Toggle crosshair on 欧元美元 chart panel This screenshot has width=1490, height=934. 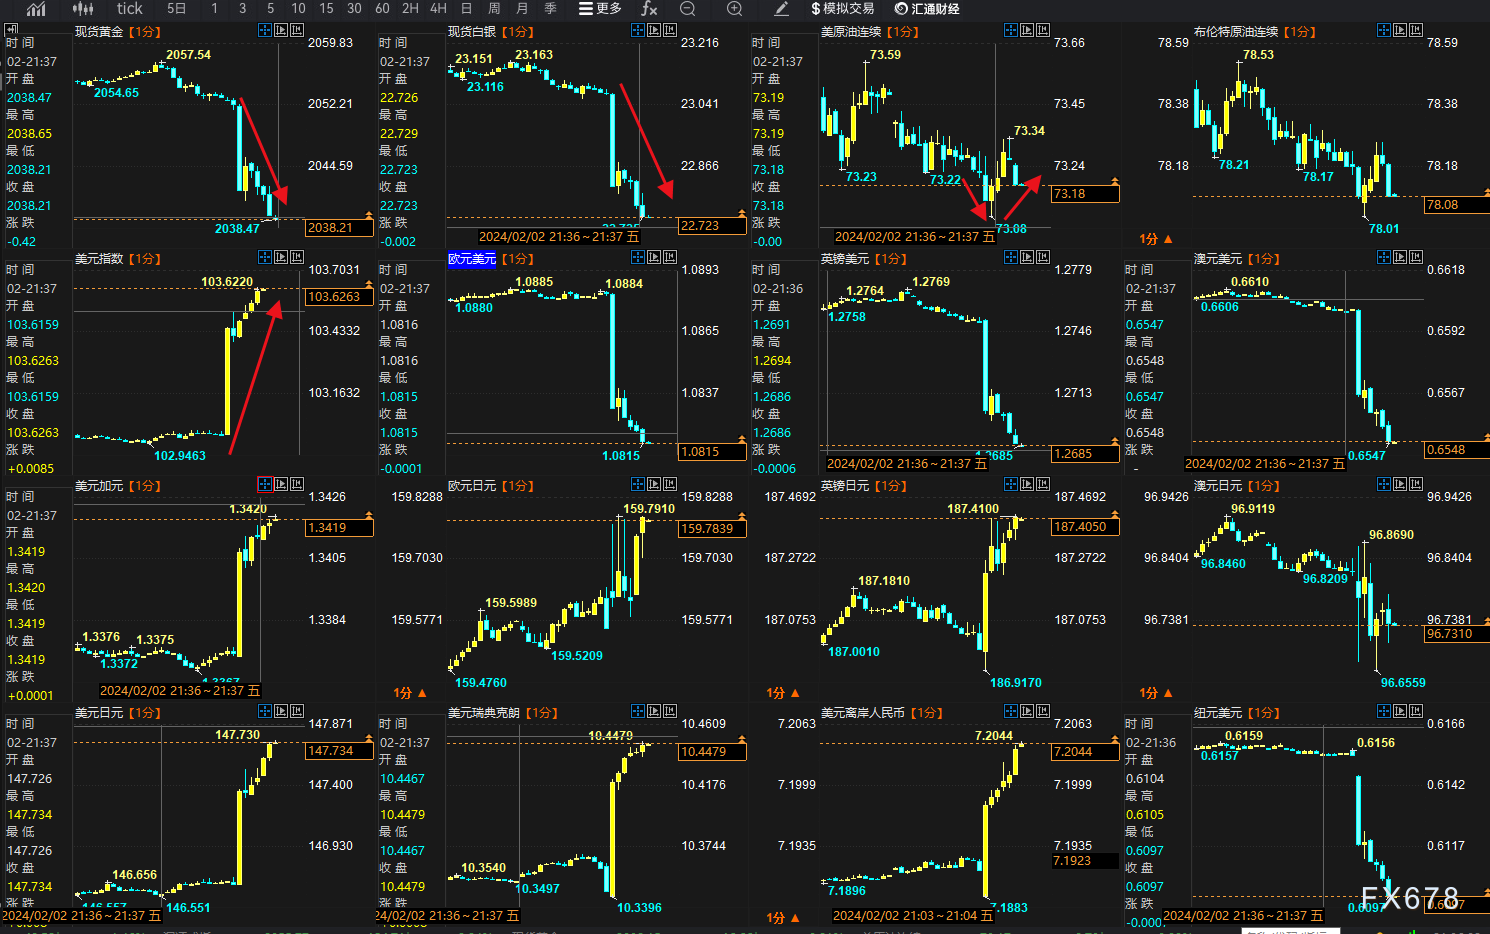[637, 258]
